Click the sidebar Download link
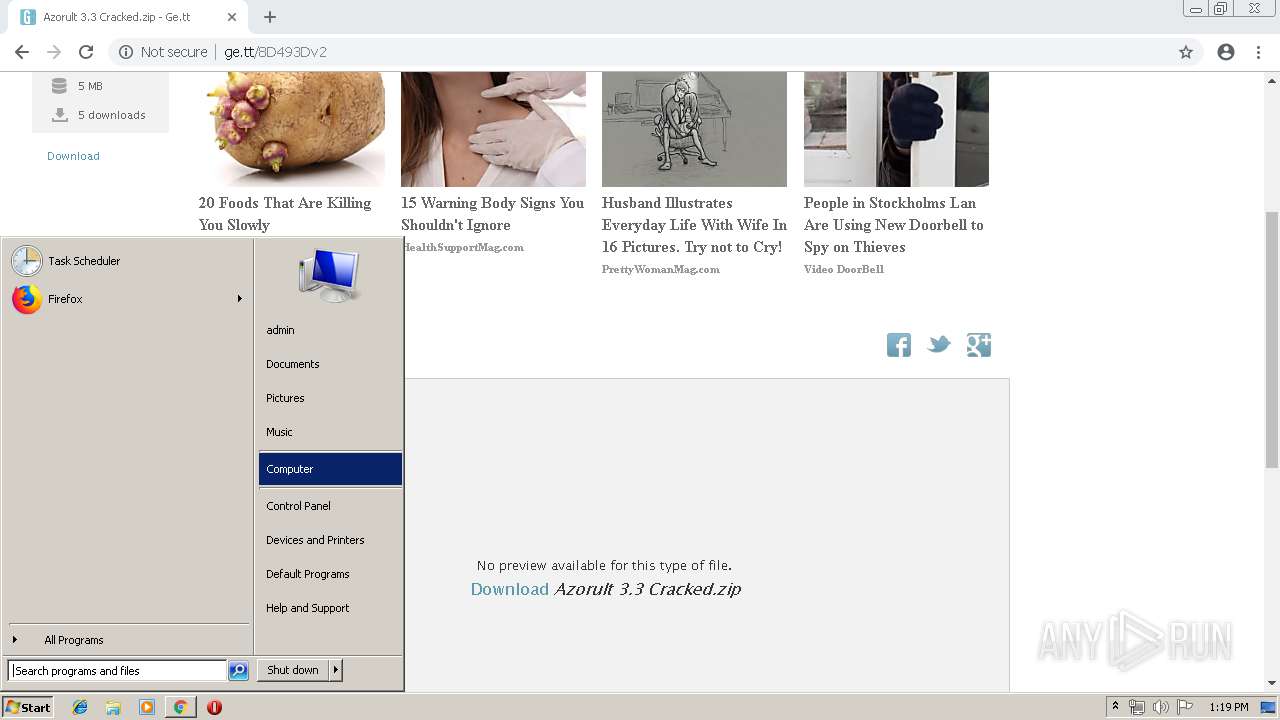Viewport: 1280px width, 720px height. pos(73,156)
